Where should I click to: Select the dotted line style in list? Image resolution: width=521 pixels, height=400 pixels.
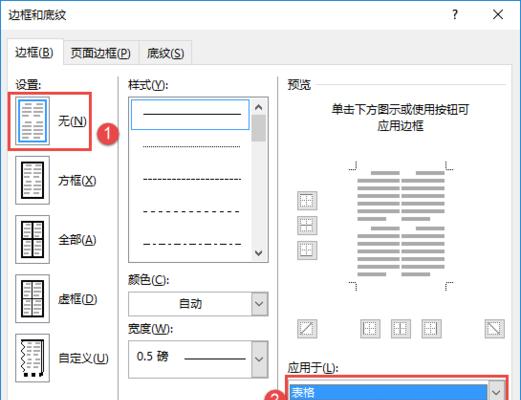coord(191,147)
